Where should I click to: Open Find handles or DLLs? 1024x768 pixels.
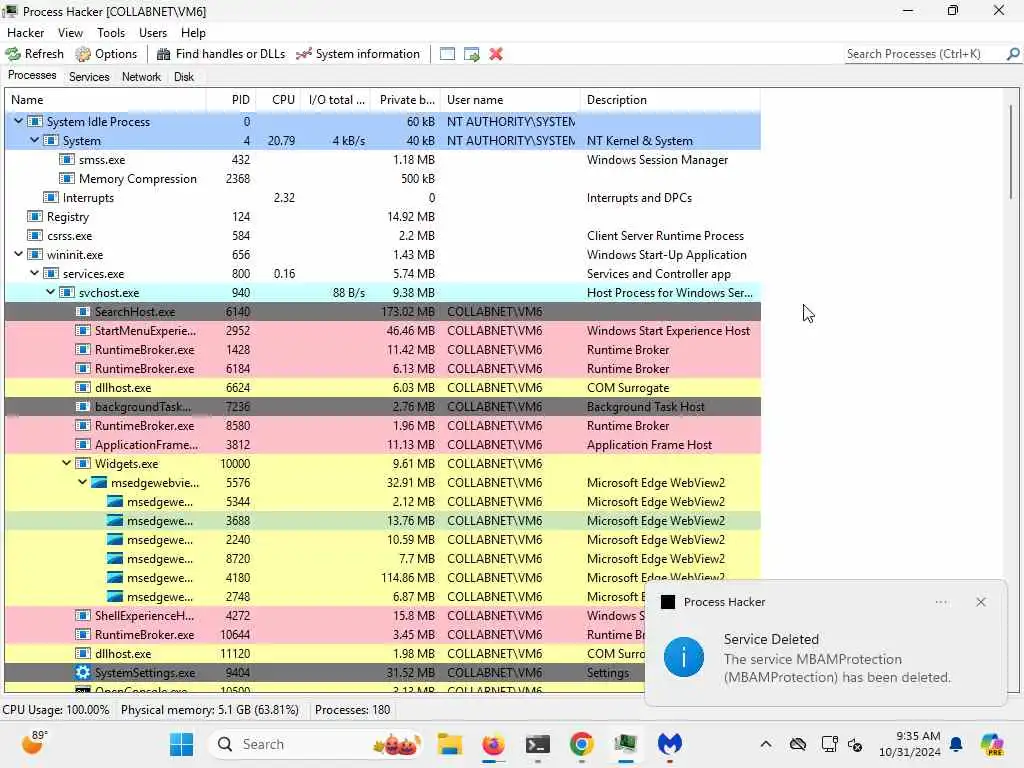click(221, 54)
